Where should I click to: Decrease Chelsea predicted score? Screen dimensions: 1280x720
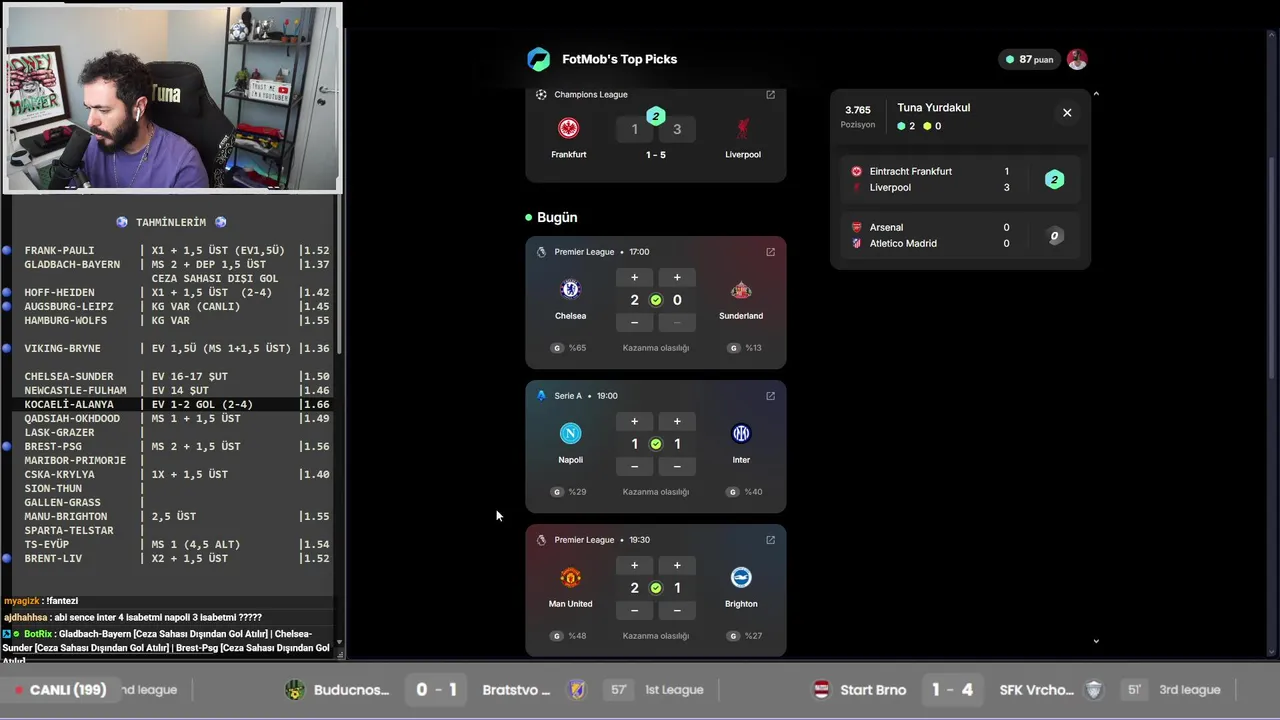pyautogui.click(x=634, y=322)
